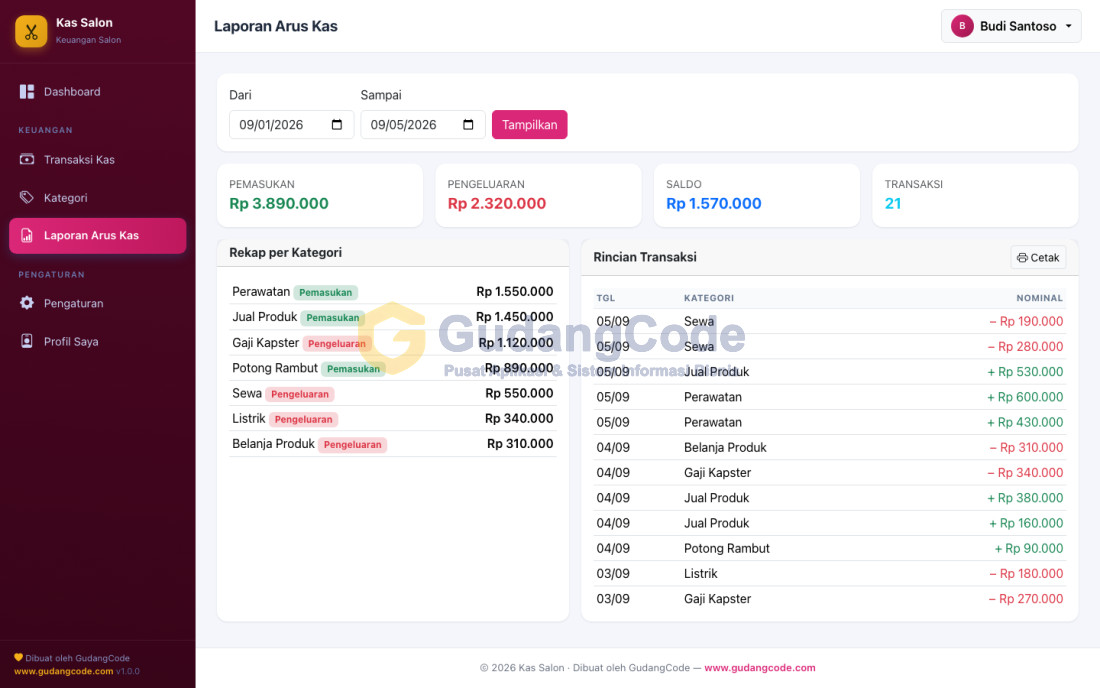Click the Sewa transaction of Rp 280.000
The image size is (1100, 688).
click(x=830, y=346)
